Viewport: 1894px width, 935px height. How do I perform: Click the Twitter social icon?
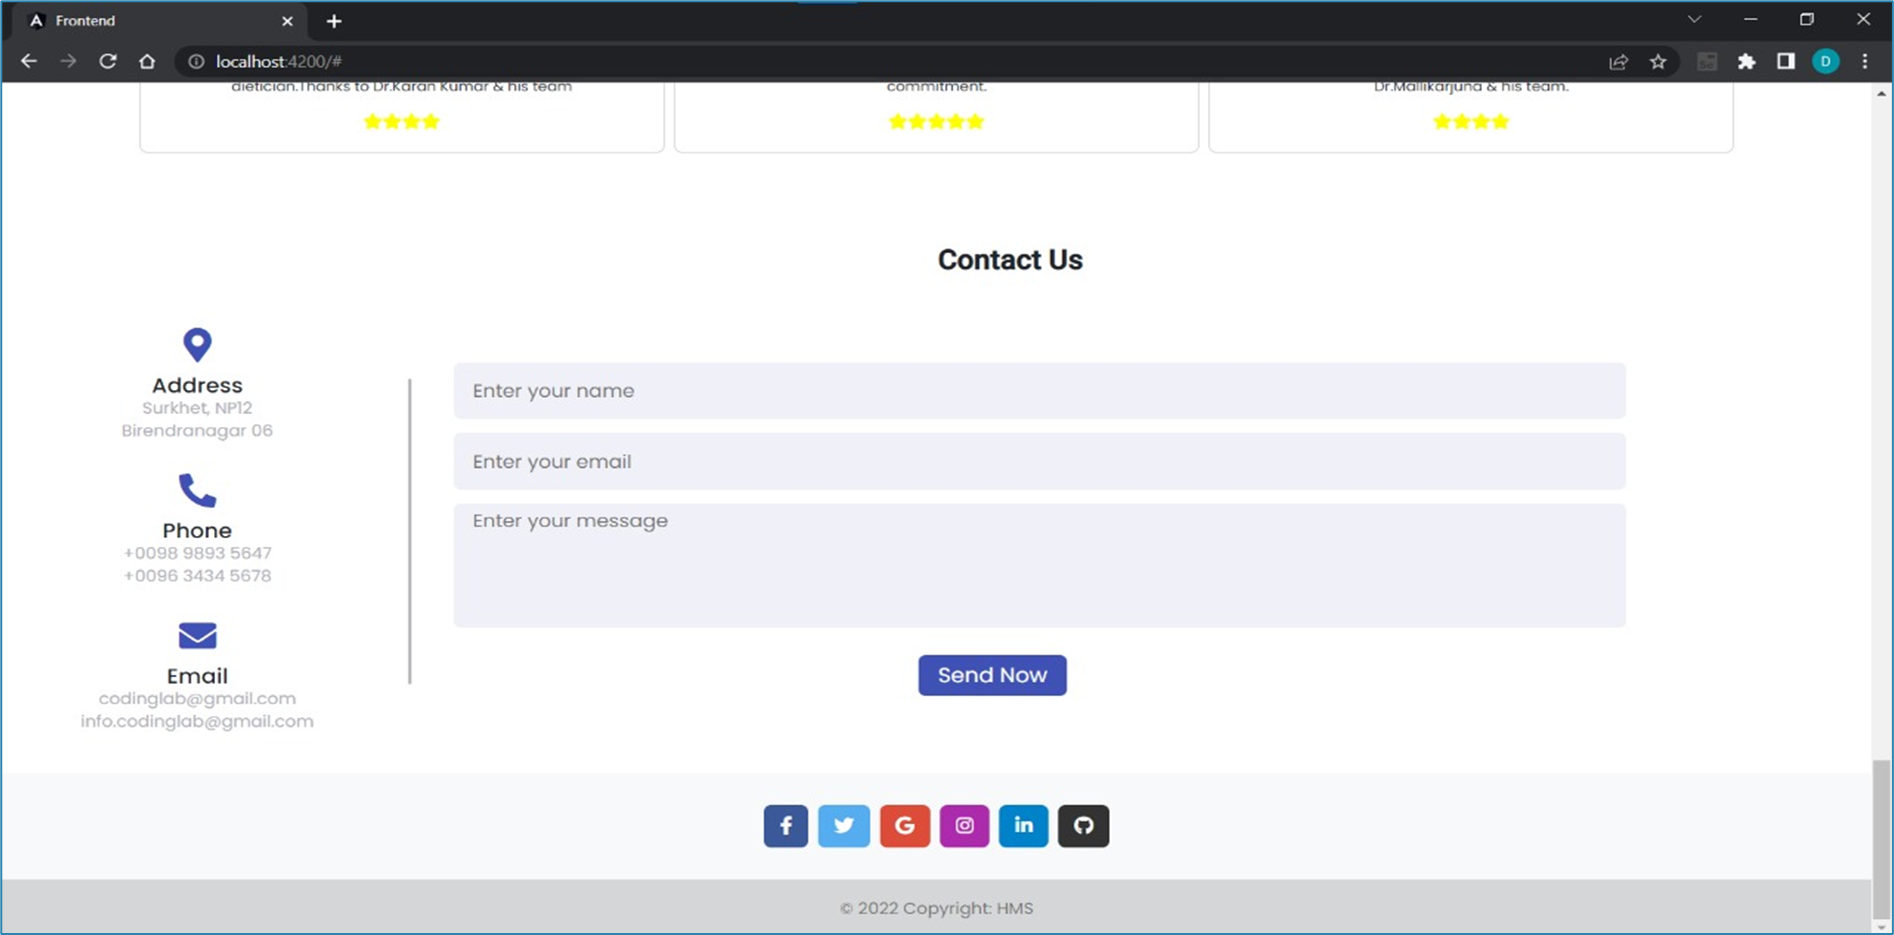pyautogui.click(x=845, y=825)
